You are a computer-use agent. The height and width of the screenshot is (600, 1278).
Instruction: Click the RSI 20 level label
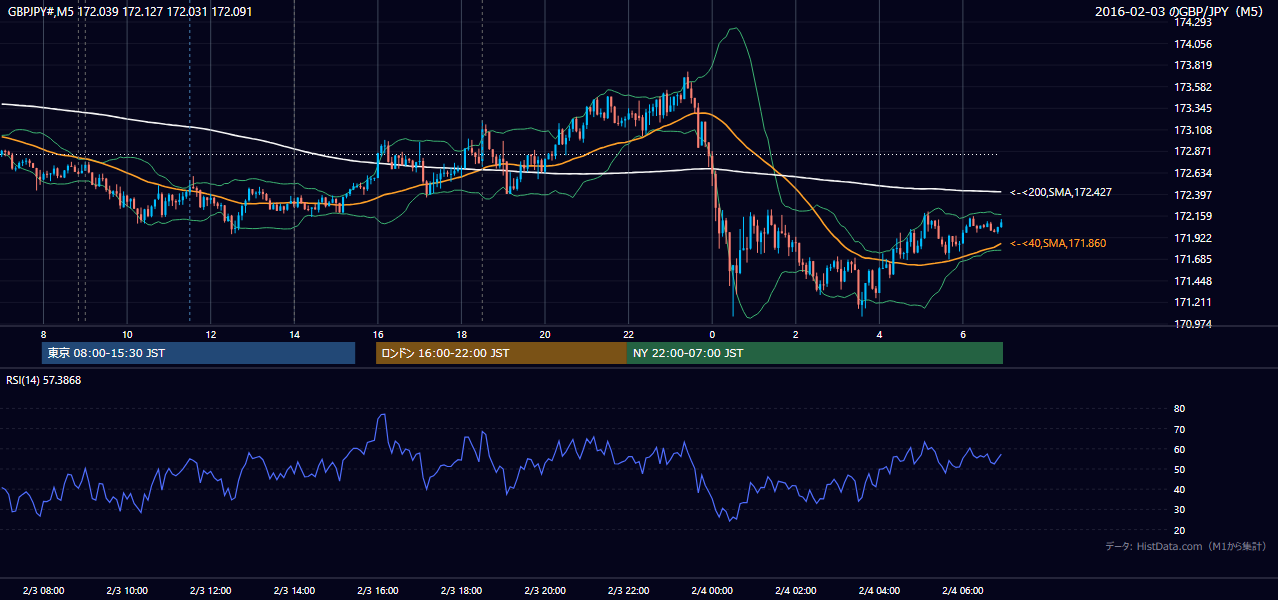click(1180, 530)
